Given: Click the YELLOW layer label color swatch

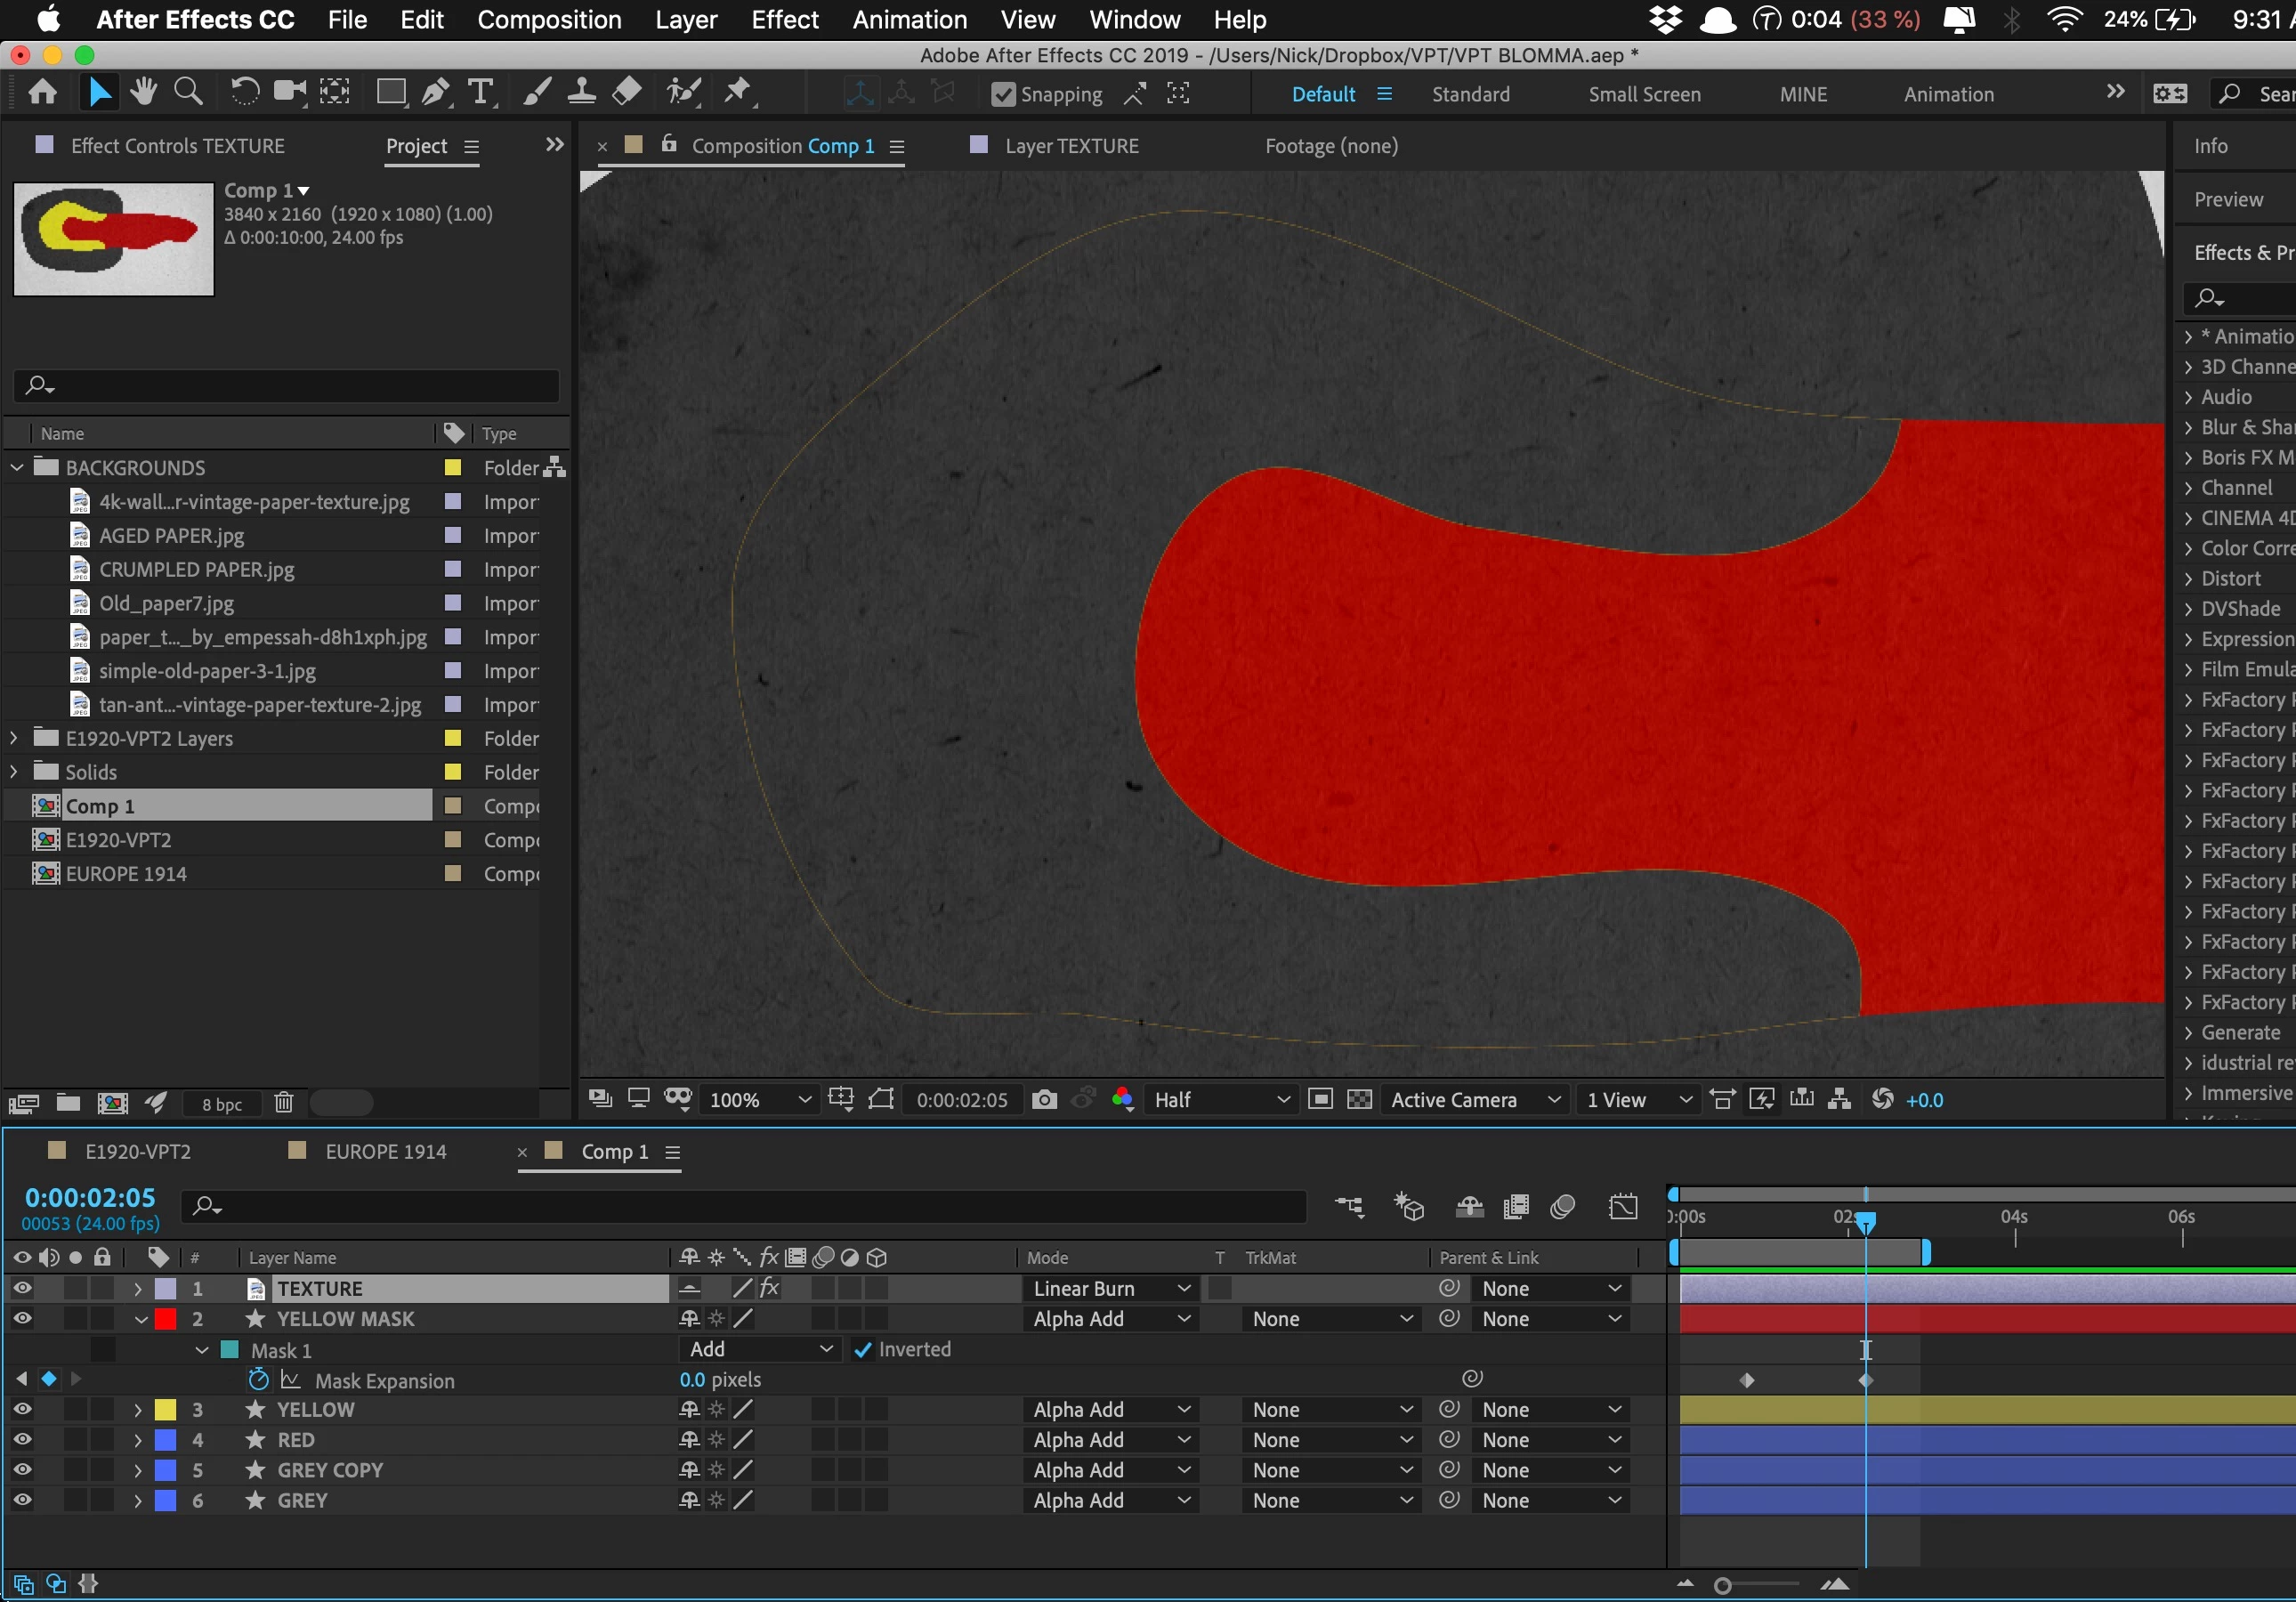Looking at the screenshot, I should (x=166, y=1409).
